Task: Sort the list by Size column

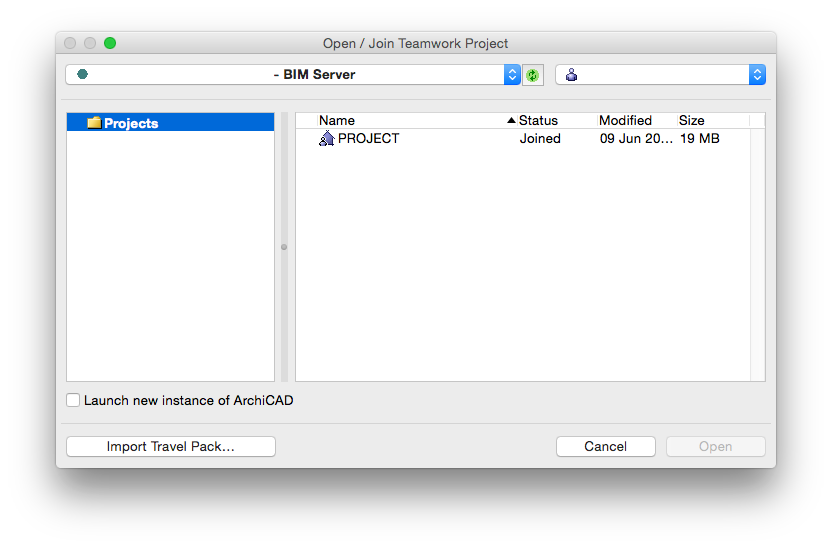Action: pyautogui.click(x=714, y=120)
